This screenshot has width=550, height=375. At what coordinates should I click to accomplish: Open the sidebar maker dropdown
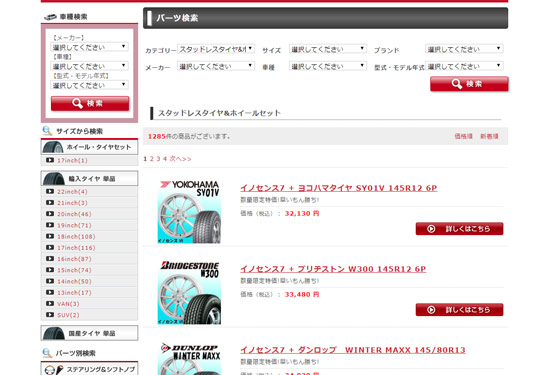click(x=89, y=47)
